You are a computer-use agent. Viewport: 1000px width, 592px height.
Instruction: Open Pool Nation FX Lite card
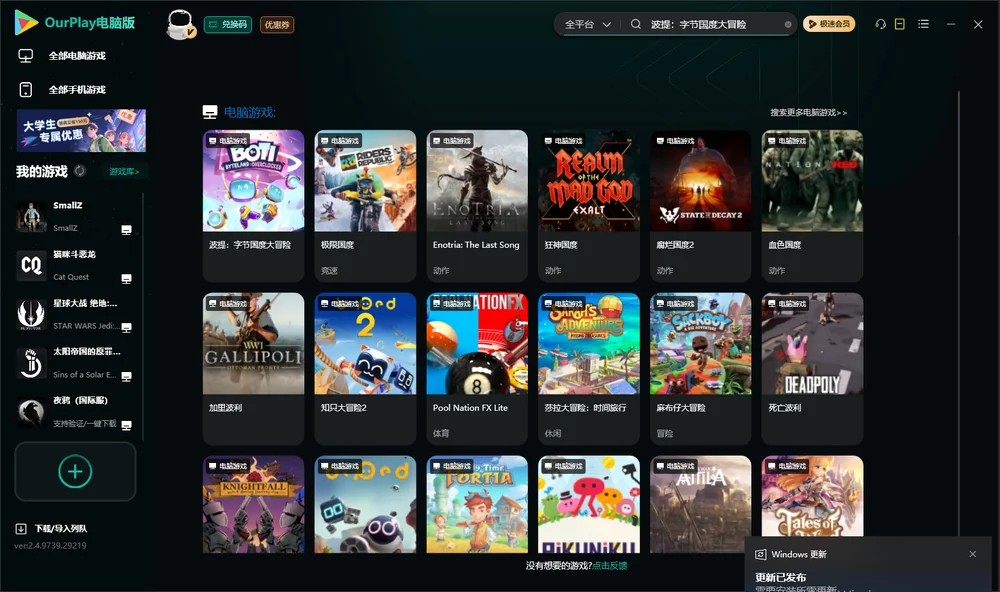coord(477,368)
